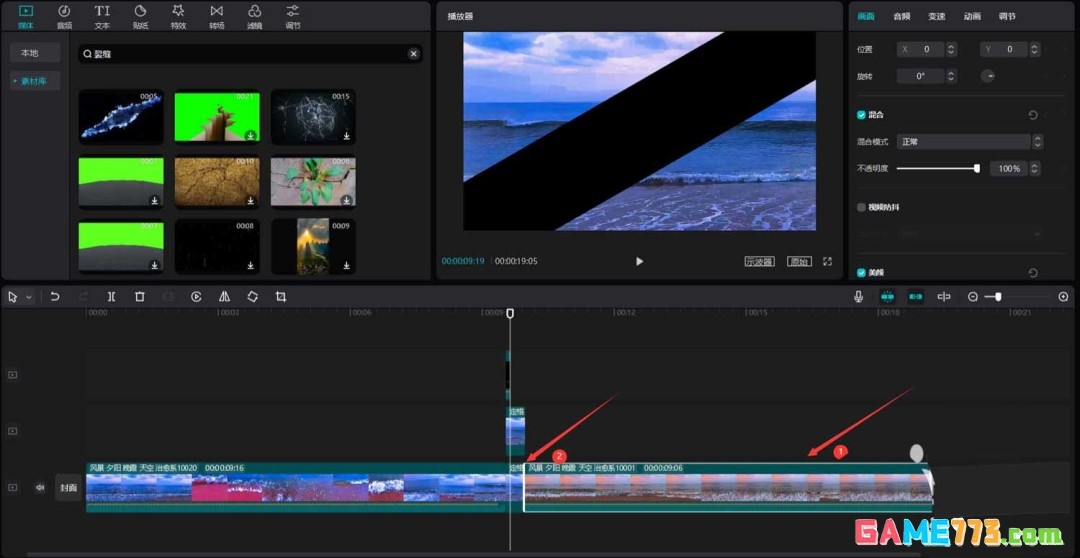Click the mirror flip tool icon
The width and height of the screenshot is (1080, 558).
tap(224, 297)
